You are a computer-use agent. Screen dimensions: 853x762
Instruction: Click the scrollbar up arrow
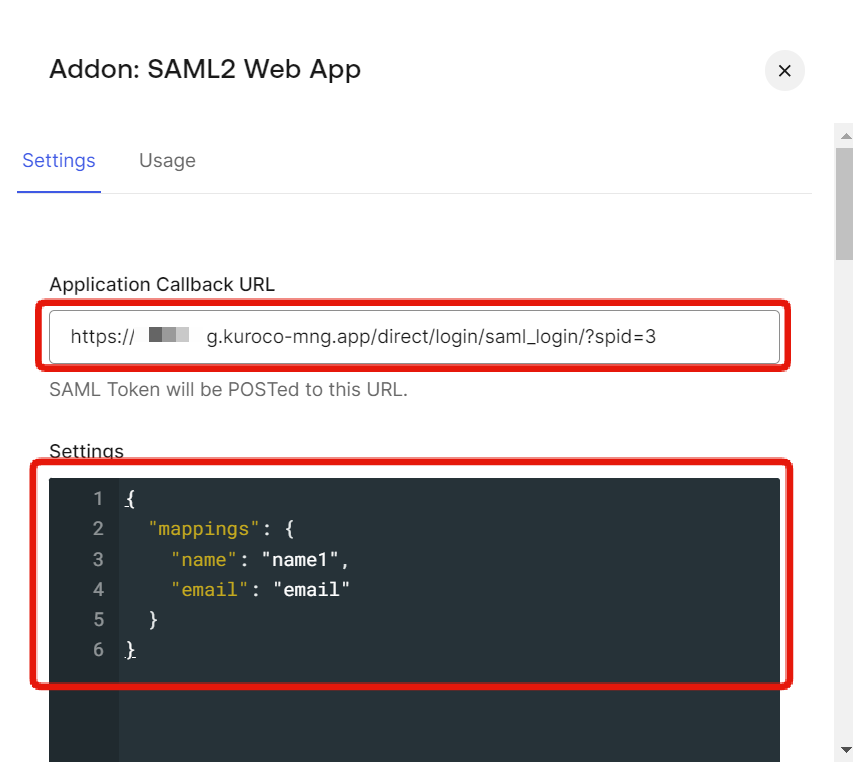(845, 135)
